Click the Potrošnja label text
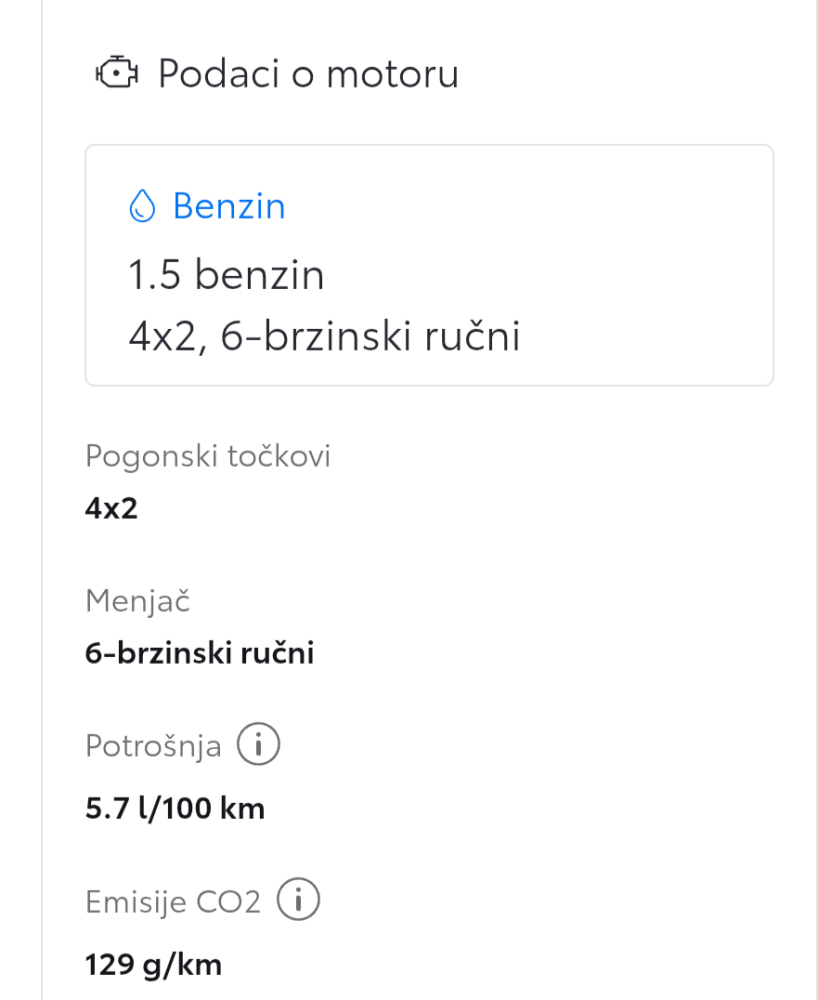Image resolution: width=818 pixels, height=1000 pixels. [153, 746]
